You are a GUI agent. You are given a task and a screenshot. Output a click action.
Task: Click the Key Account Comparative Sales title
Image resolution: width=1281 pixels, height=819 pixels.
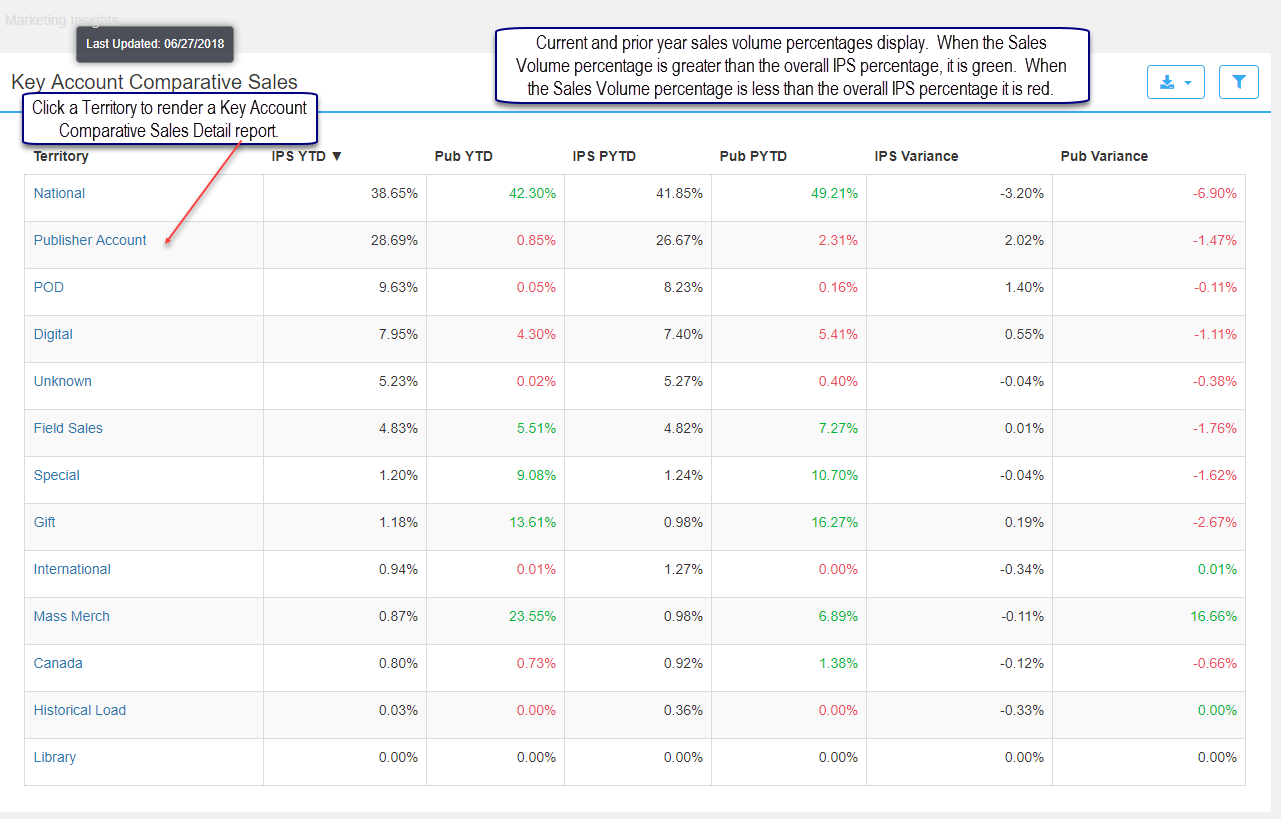[154, 82]
